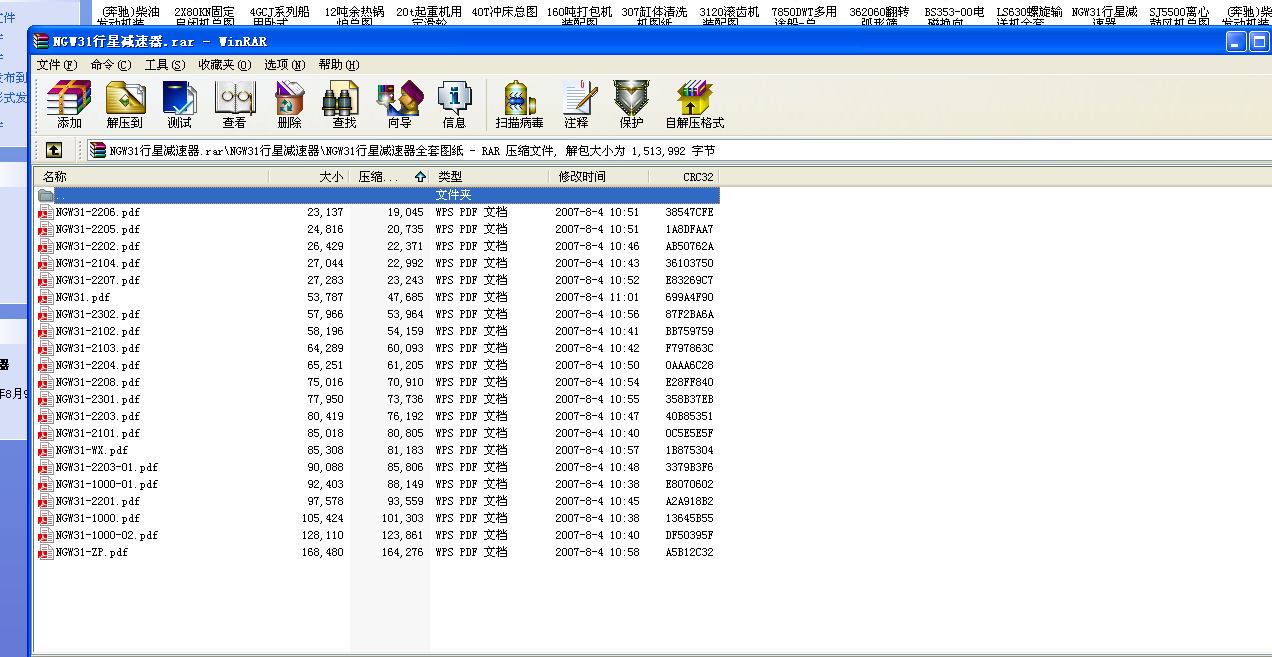Open the Commands (命令) menu
Viewport: 1272px width, 657px height.
(110, 64)
